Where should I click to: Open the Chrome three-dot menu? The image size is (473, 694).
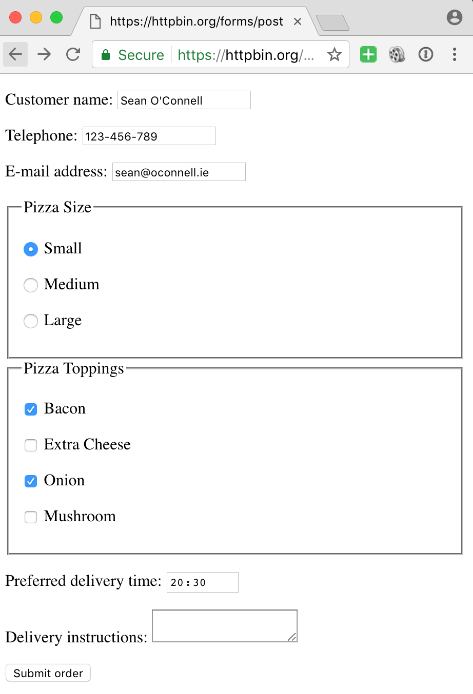(454, 54)
